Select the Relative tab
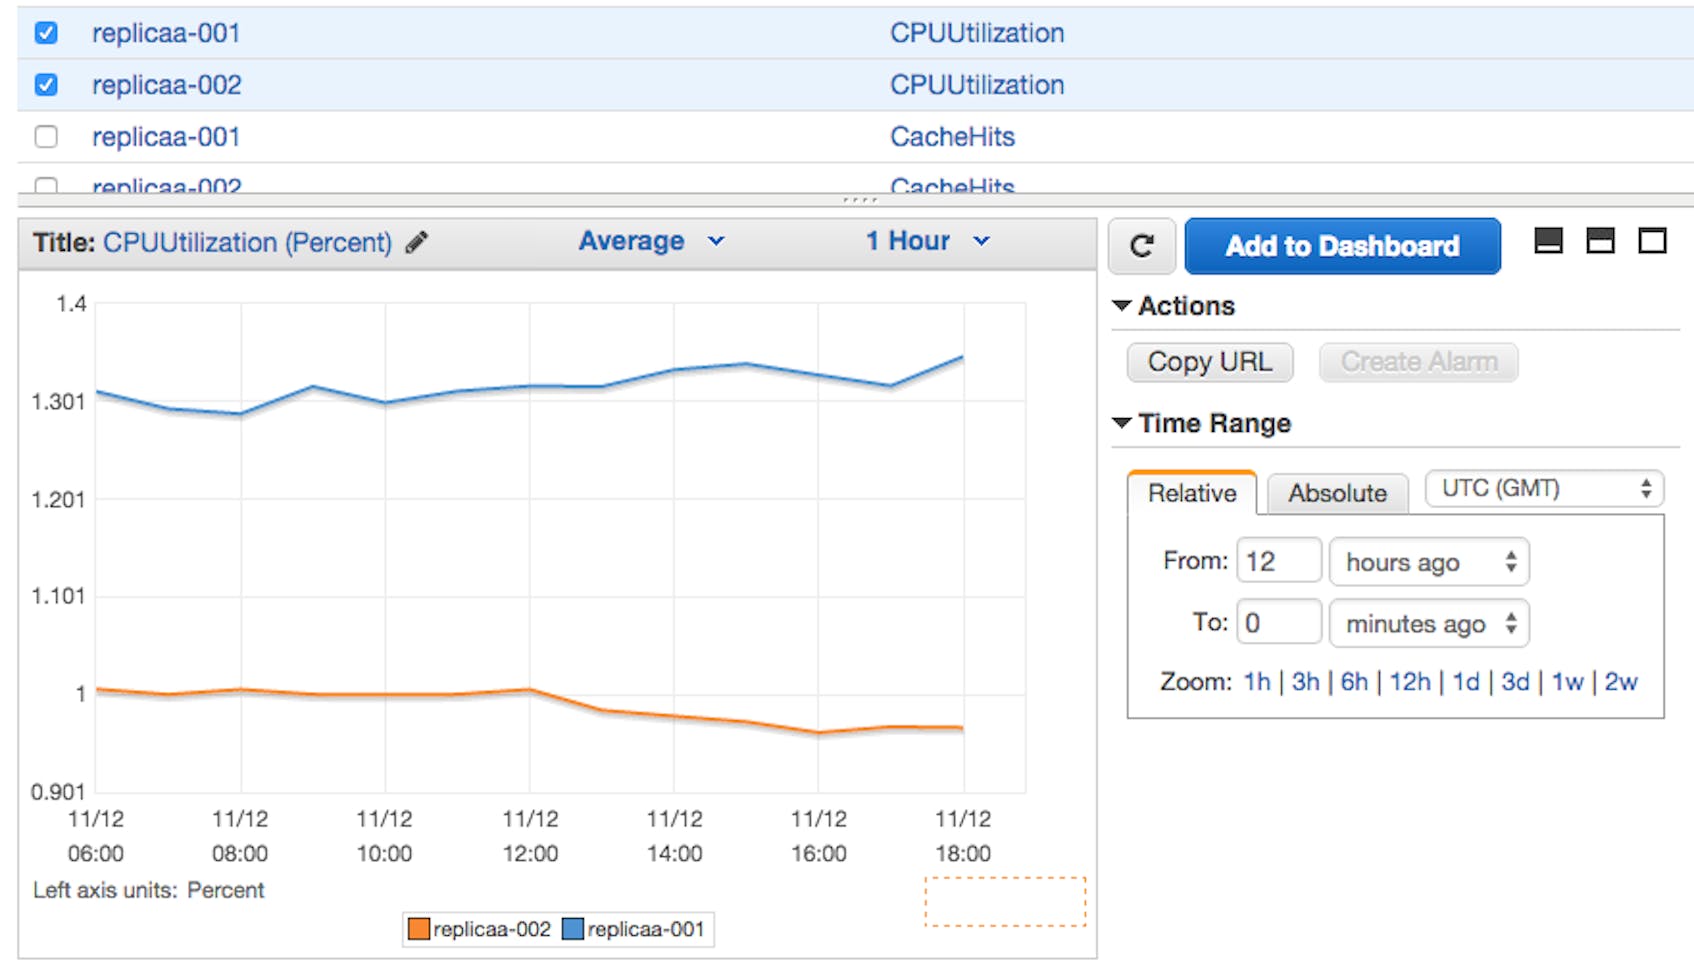1694x973 pixels. tap(1191, 493)
